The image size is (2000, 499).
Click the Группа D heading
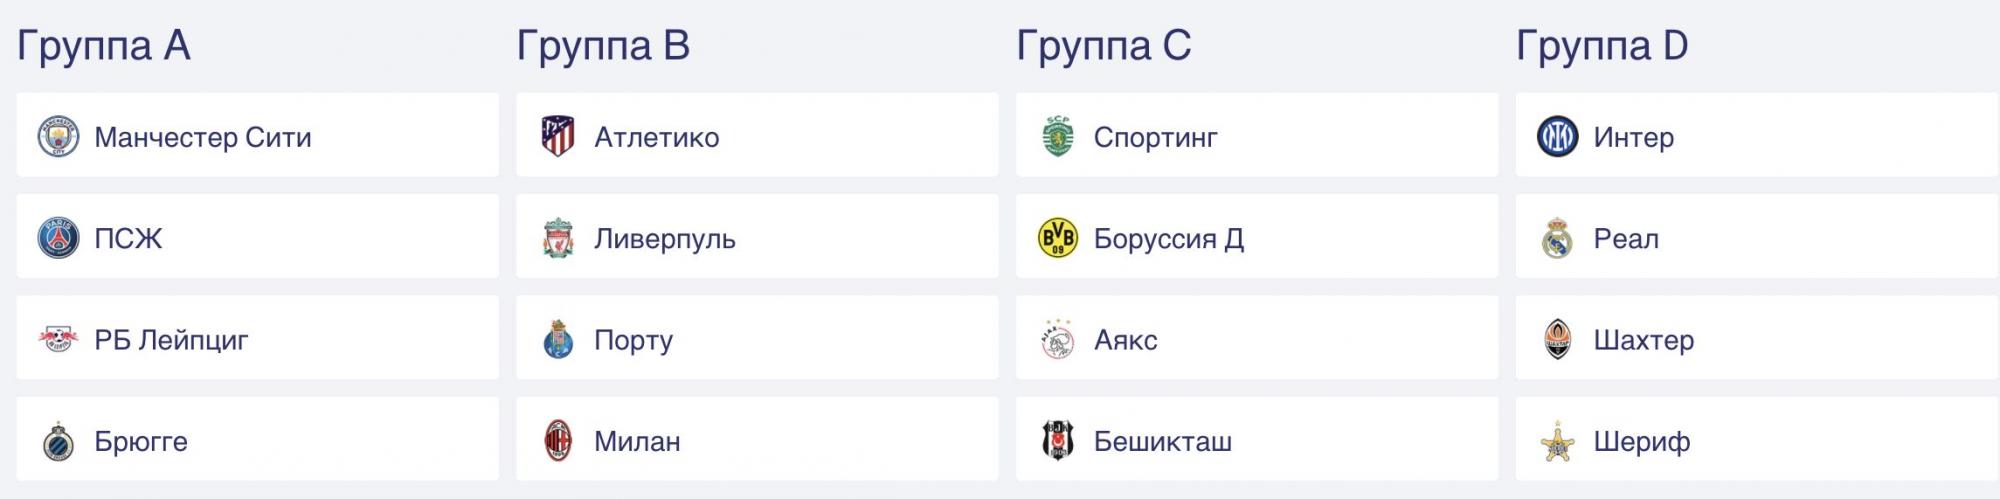1602,46
